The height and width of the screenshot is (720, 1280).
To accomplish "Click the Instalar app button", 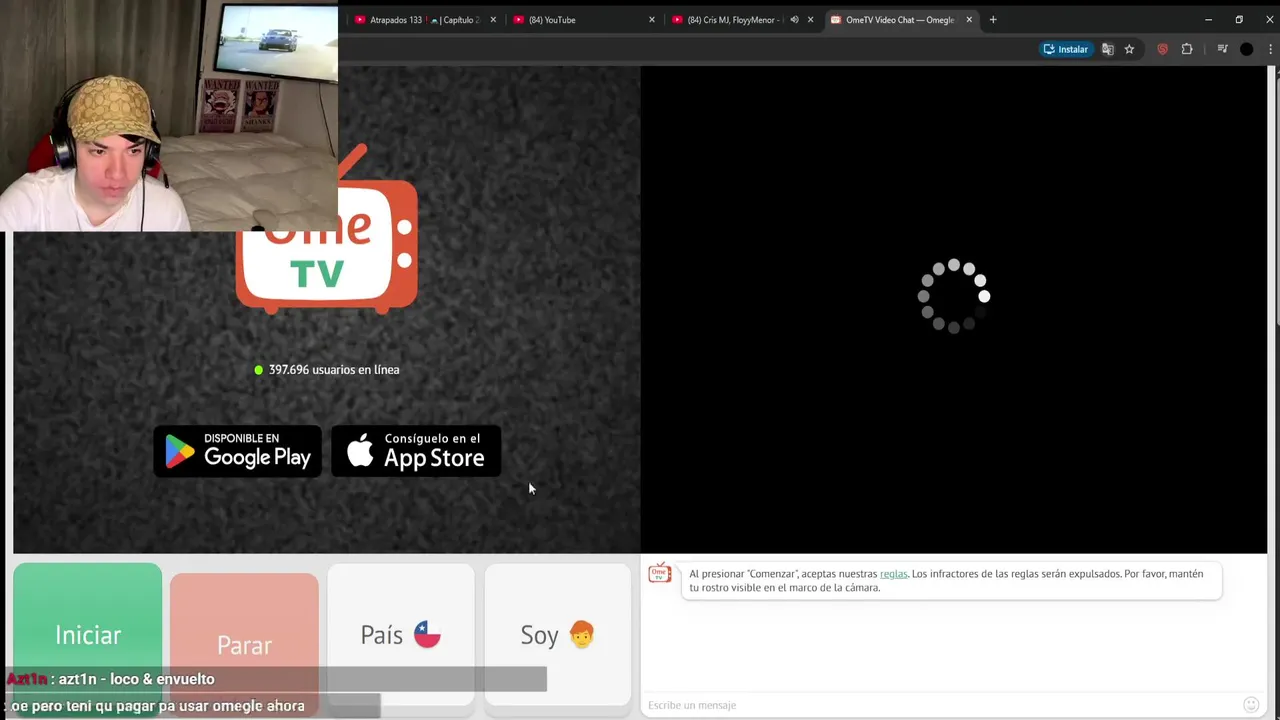I will point(1065,49).
